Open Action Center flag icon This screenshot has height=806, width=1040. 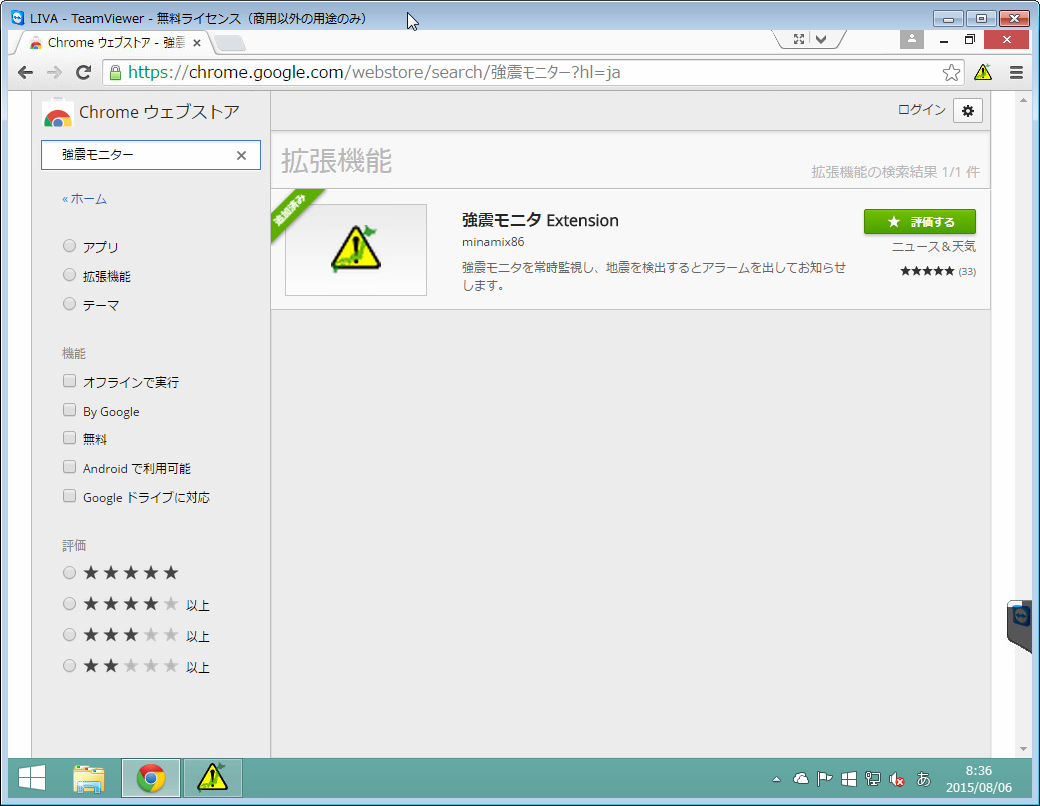click(x=824, y=779)
